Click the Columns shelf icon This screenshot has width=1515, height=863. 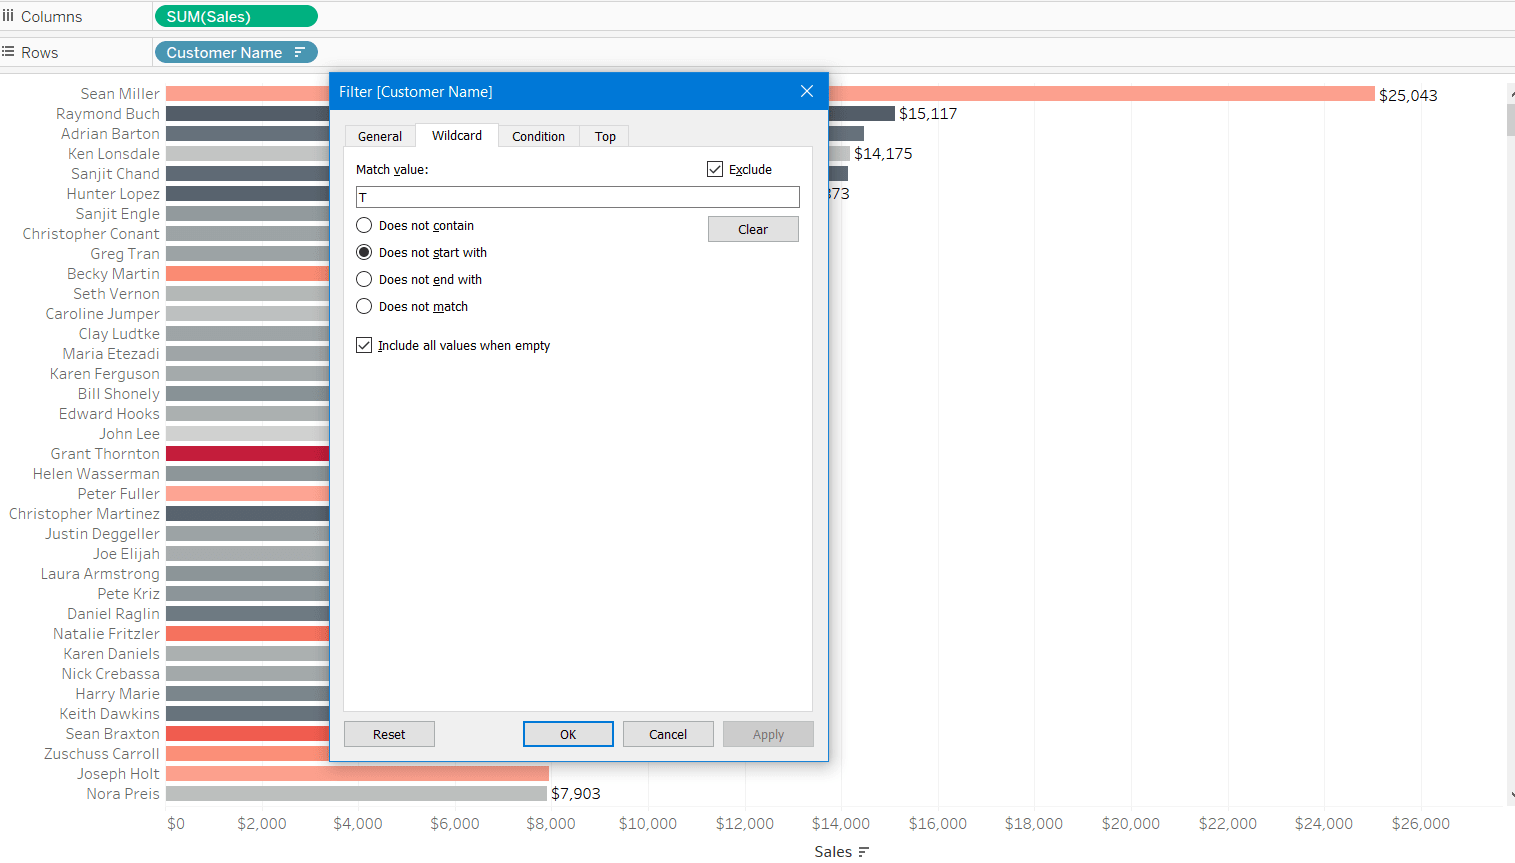pos(8,16)
